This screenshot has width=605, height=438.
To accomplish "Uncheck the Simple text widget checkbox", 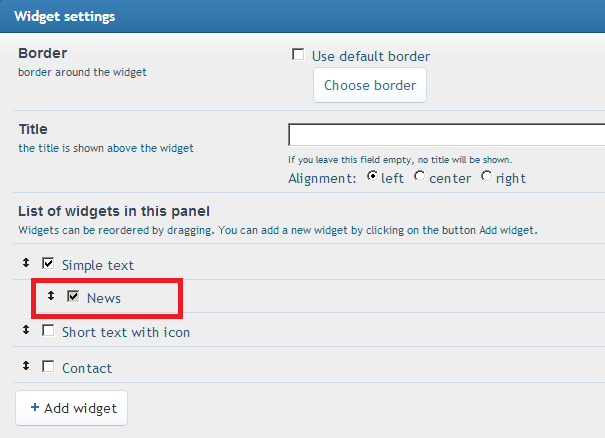I will 48,264.
